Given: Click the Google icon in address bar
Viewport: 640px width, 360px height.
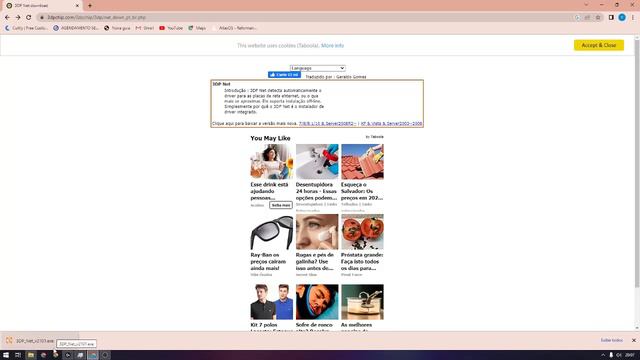Looking at the screenshot, I should (x=577, y=18).
